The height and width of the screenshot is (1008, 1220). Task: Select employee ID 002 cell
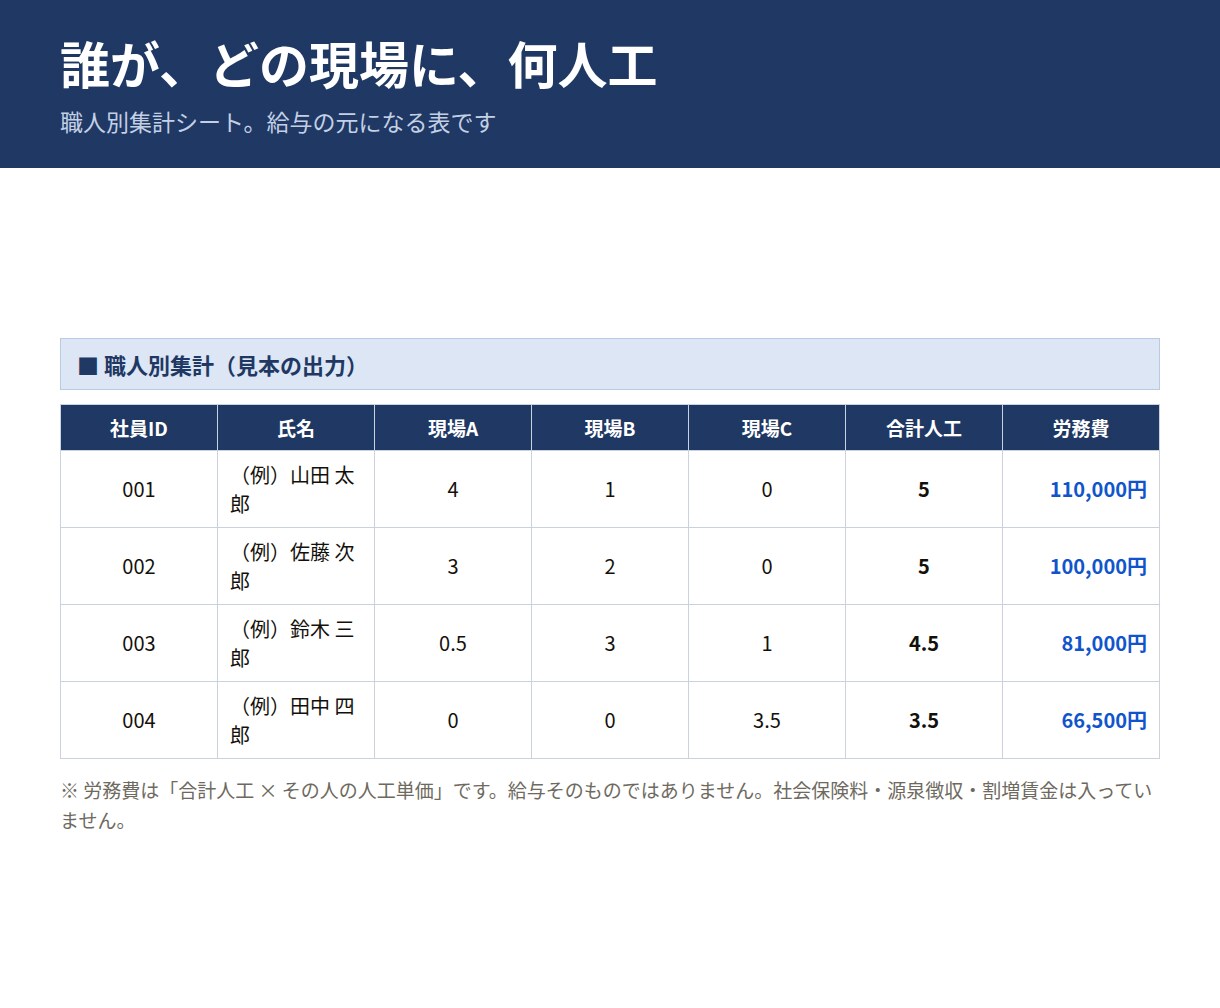(x=139, y=567)
